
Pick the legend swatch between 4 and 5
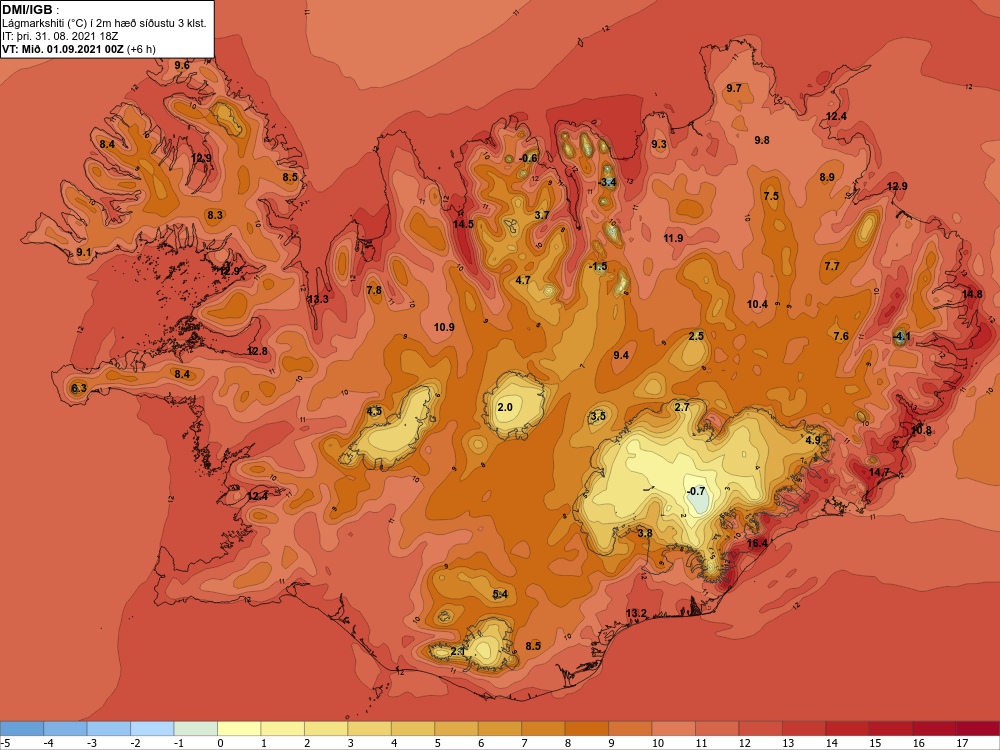click(413, 728)
